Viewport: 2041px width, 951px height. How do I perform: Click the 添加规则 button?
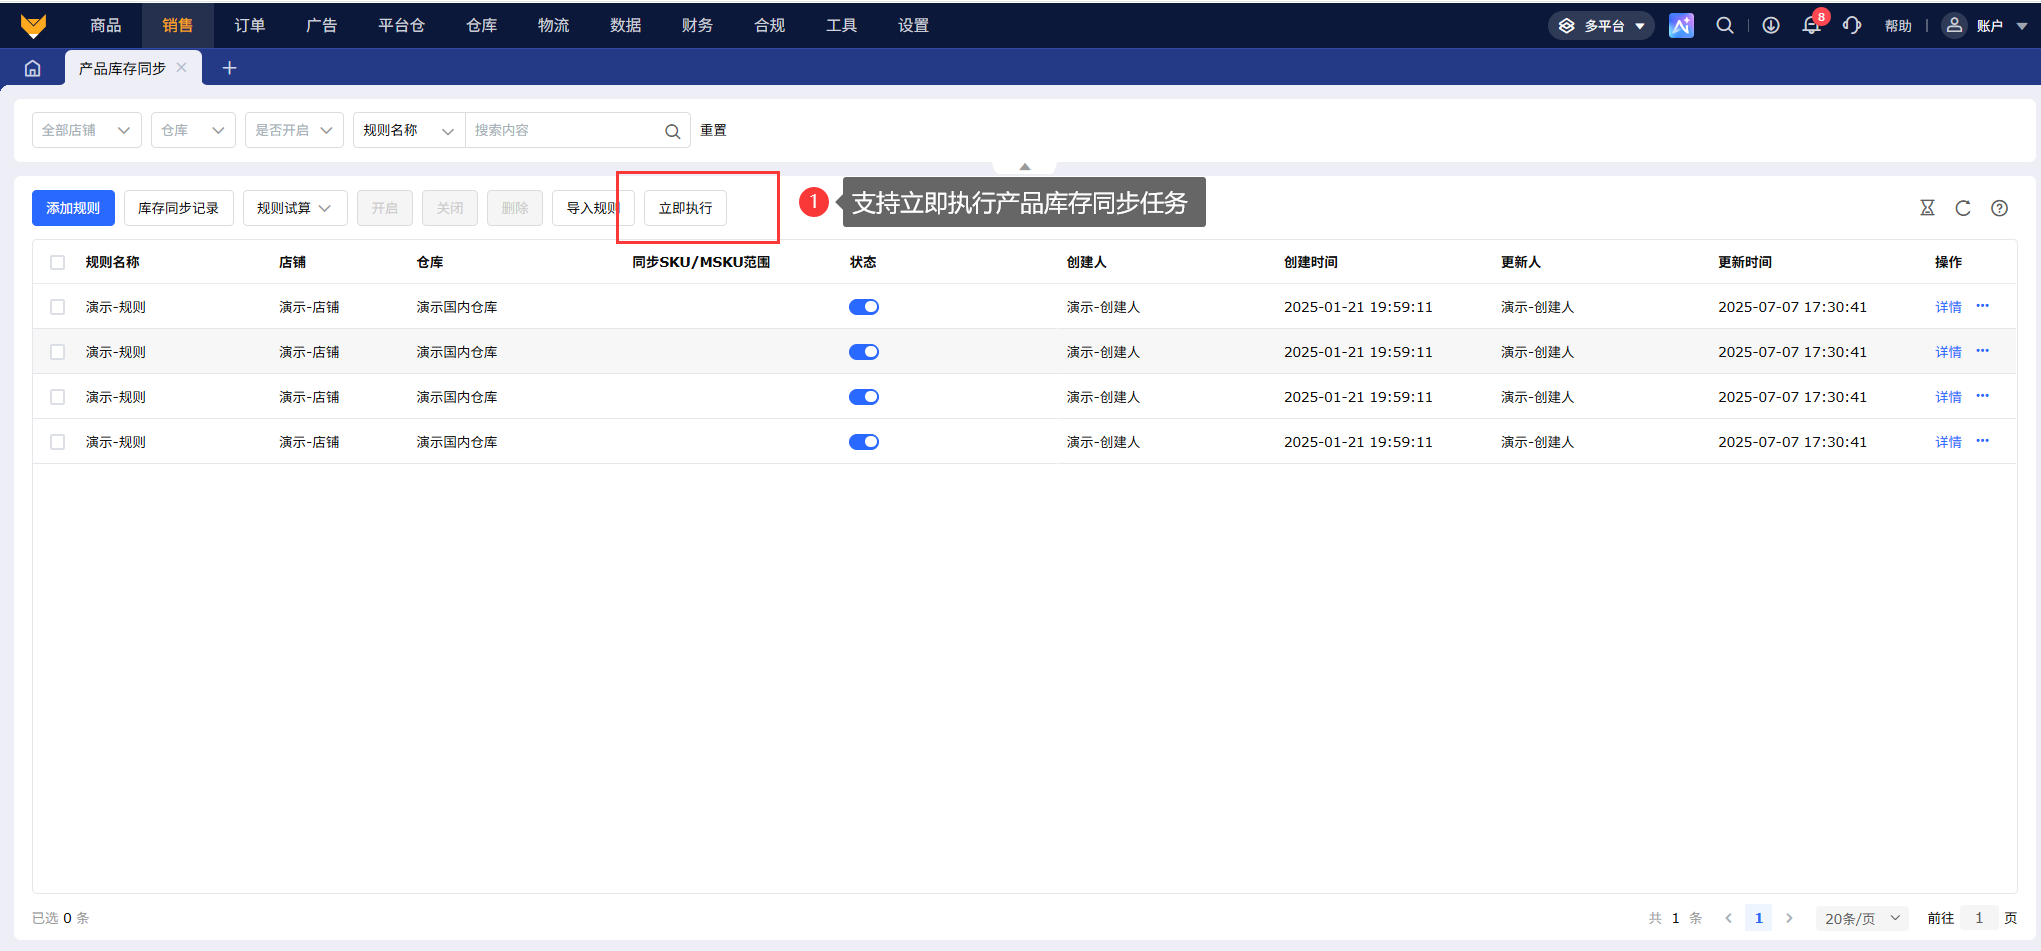pyautogui.click(x=73, y=208)
